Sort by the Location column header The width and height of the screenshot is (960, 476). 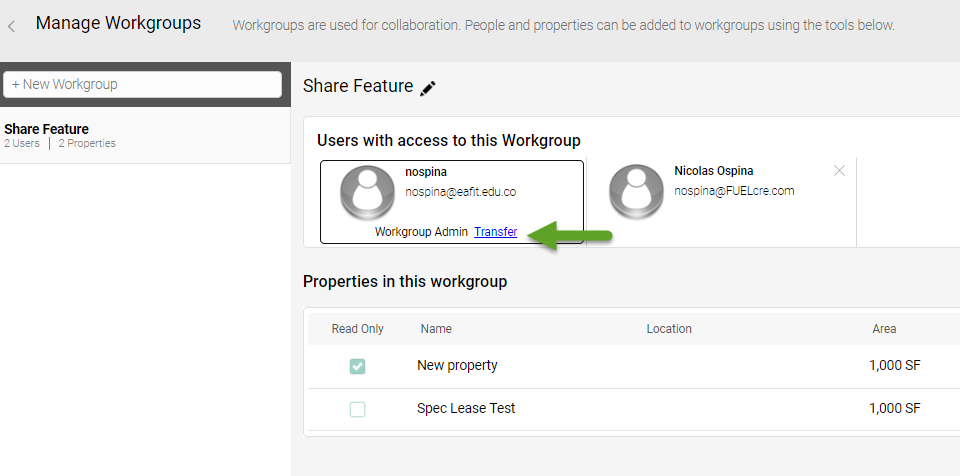coord(669,329)
